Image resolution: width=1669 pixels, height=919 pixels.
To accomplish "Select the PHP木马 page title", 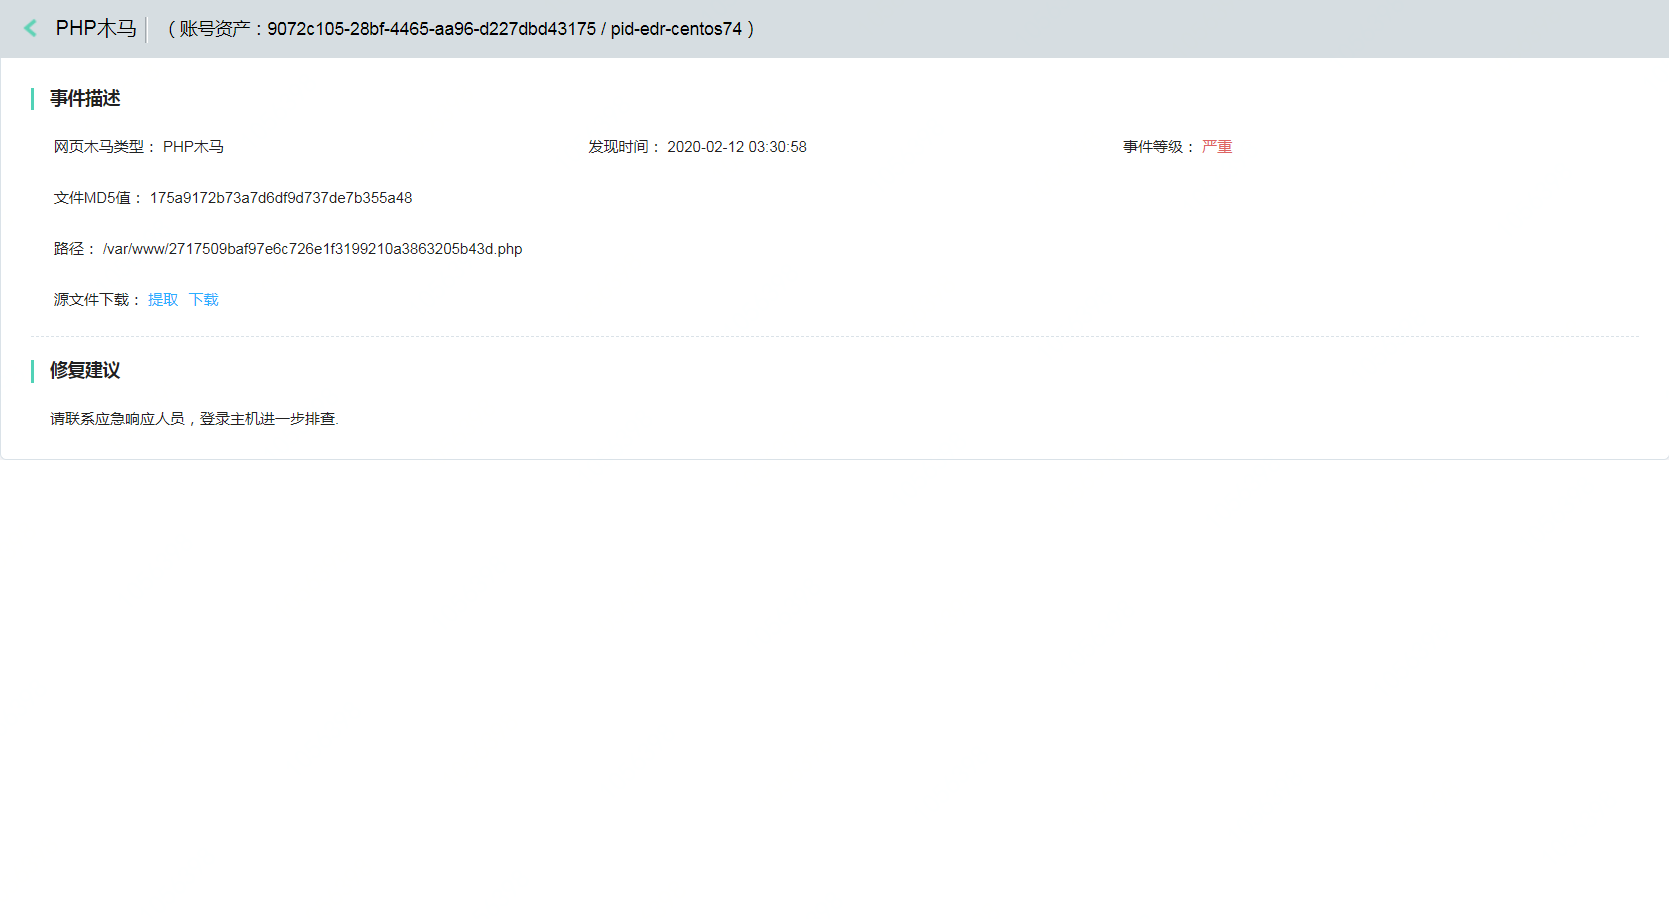I will click(97, 29).
